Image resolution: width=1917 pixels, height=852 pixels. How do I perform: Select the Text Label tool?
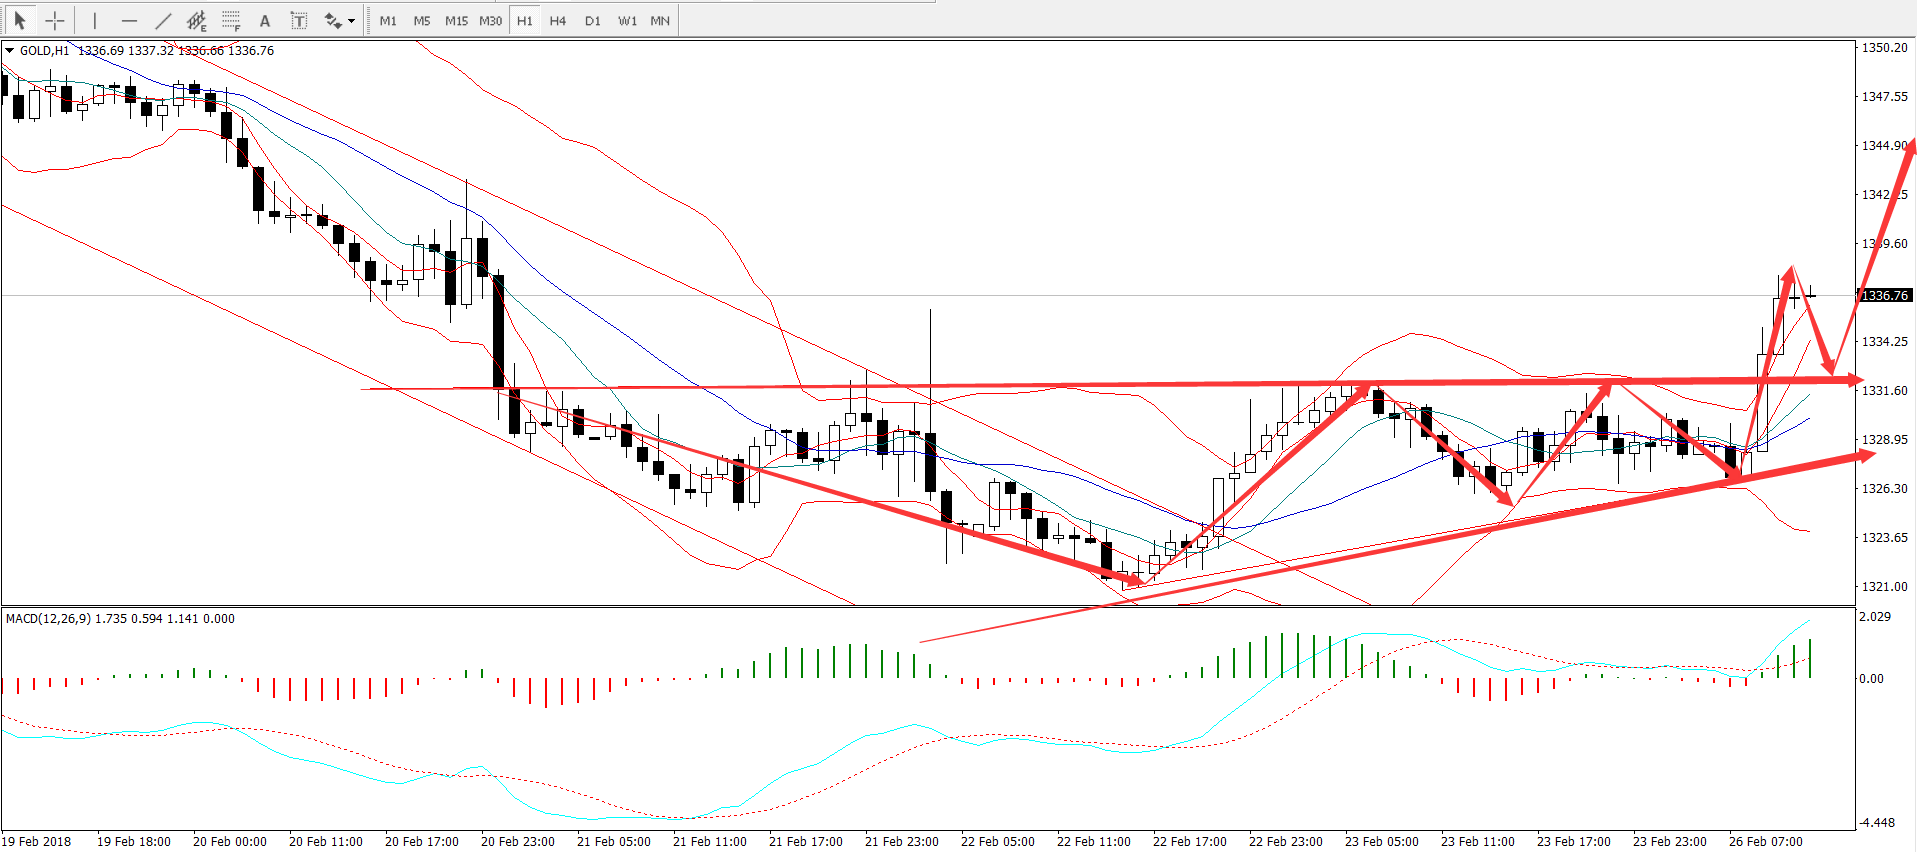[x=298, y=20]
